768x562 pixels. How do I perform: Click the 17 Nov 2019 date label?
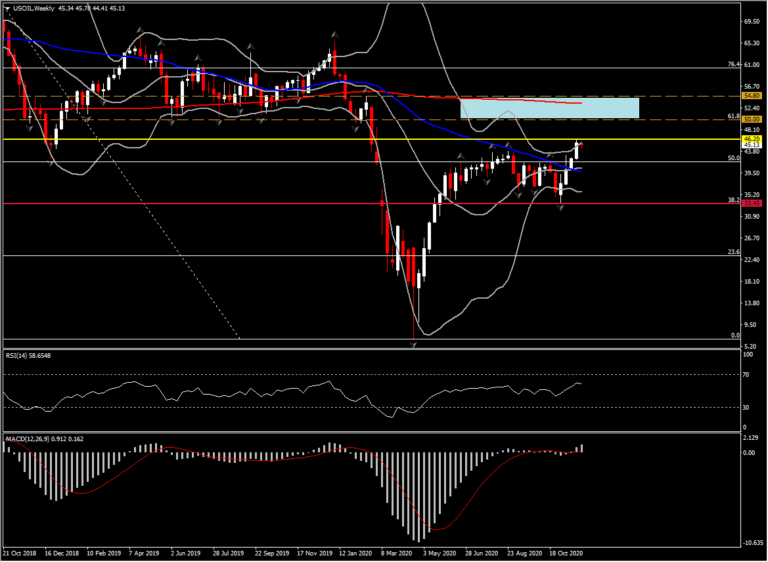(x=313, y=552)
